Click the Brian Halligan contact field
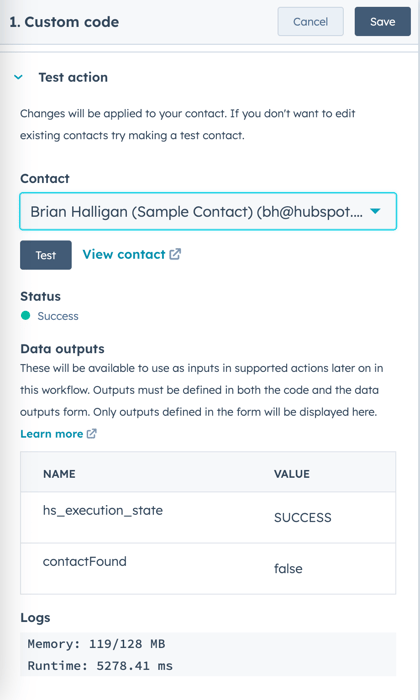The width and height of the screenshot is (420, 700). pos(208,211)
